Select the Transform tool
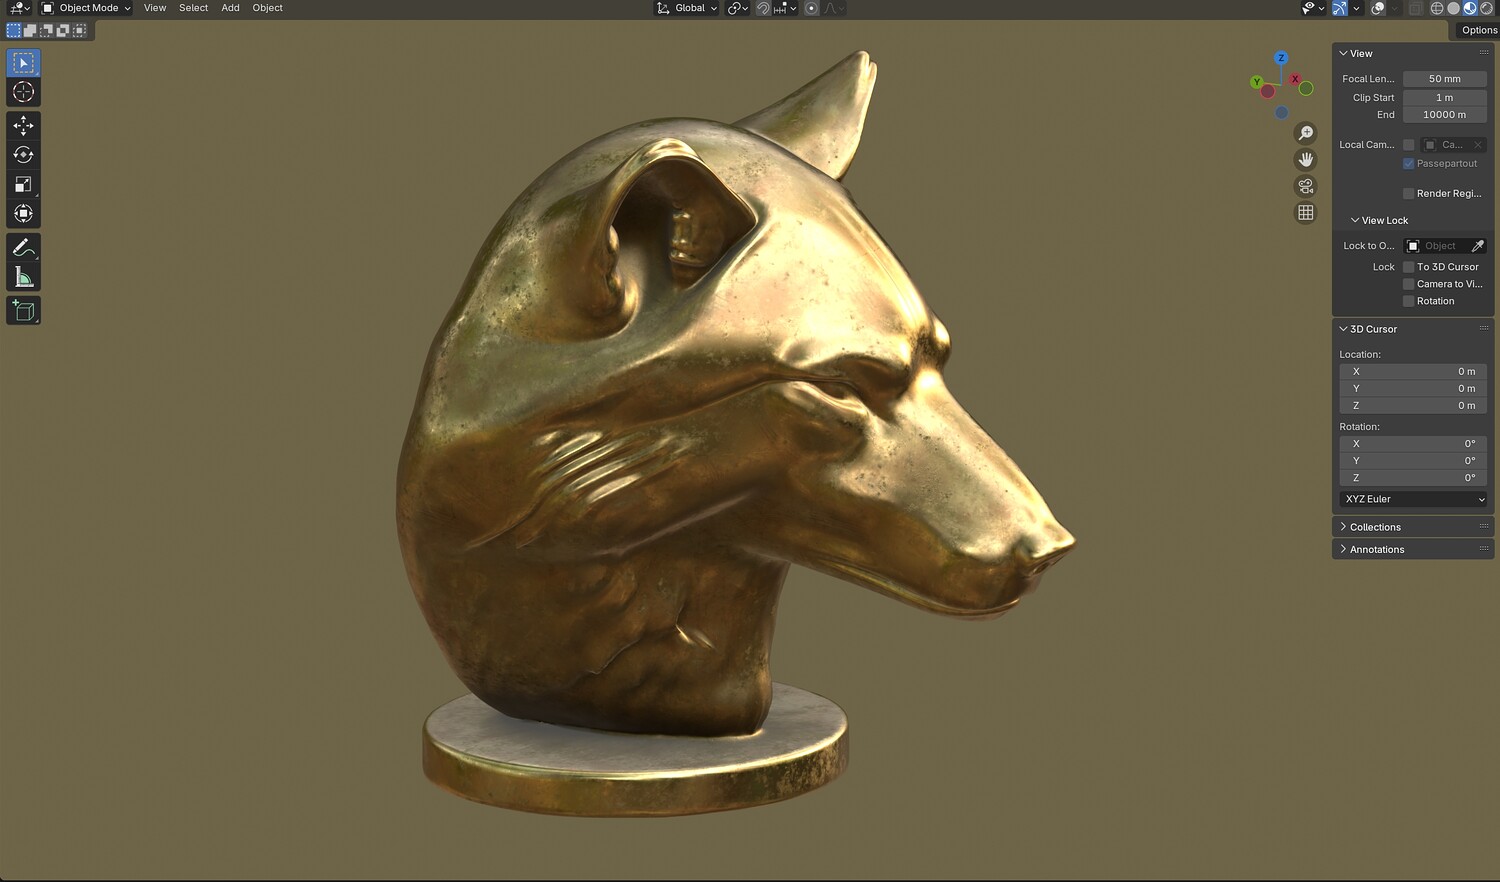The image size is (1500, 882). coord(23,213)
